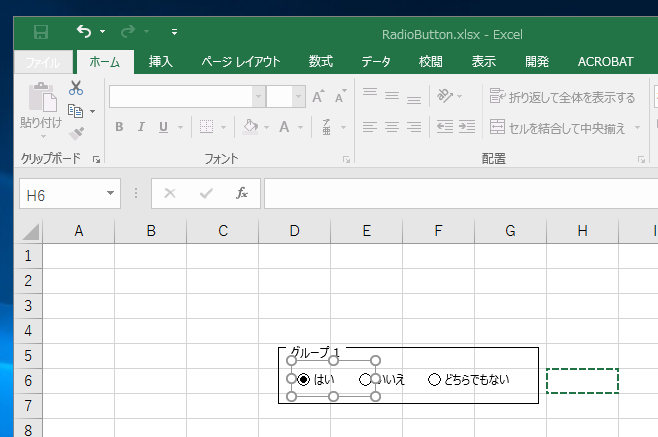Click Decrease Indent icon
Image resolution: width=658 pixels, height=437 pixels.
click(x=445, y=126)
